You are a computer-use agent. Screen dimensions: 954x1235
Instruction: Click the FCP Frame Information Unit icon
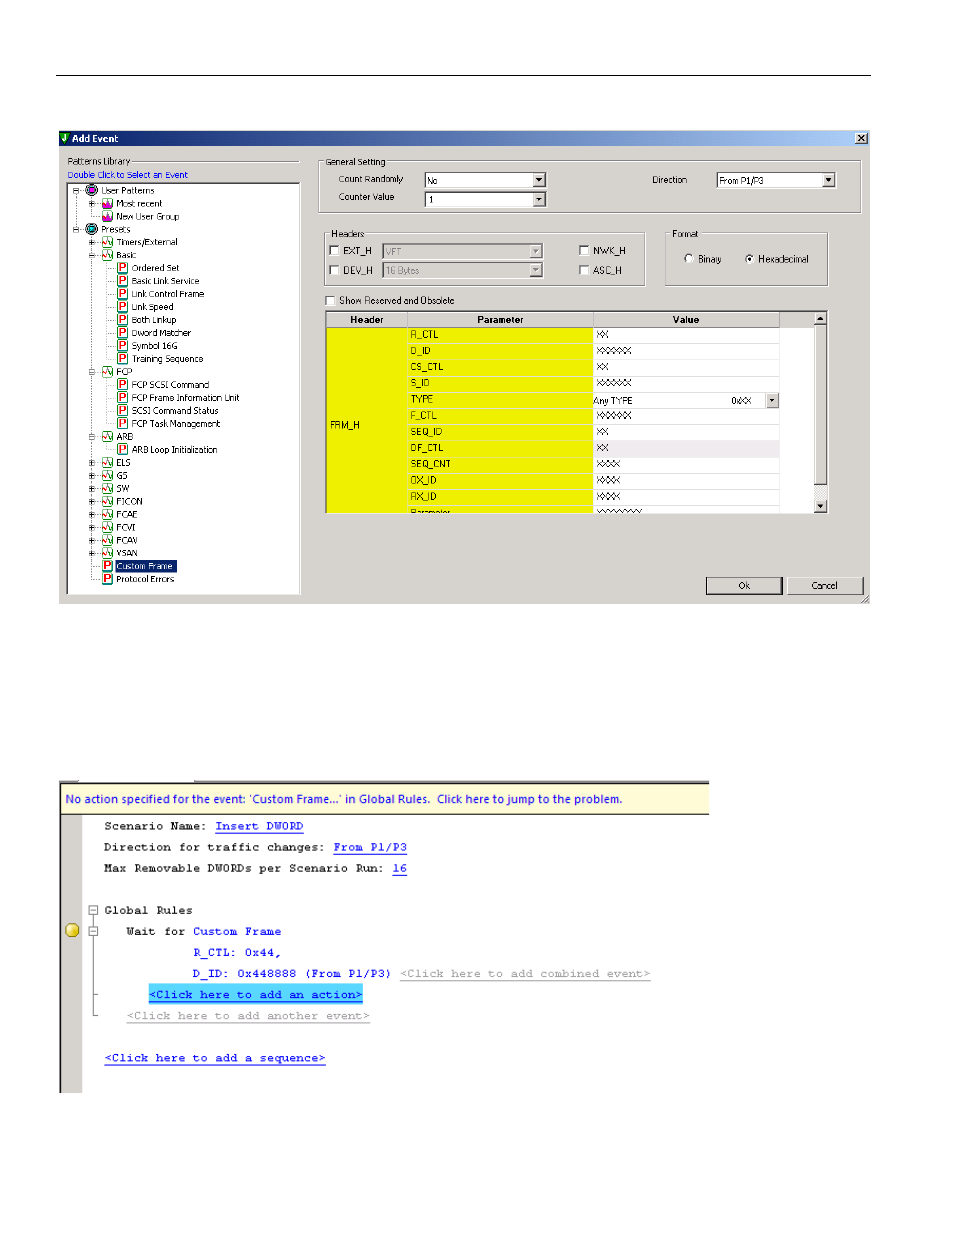[x=122, y=398]
